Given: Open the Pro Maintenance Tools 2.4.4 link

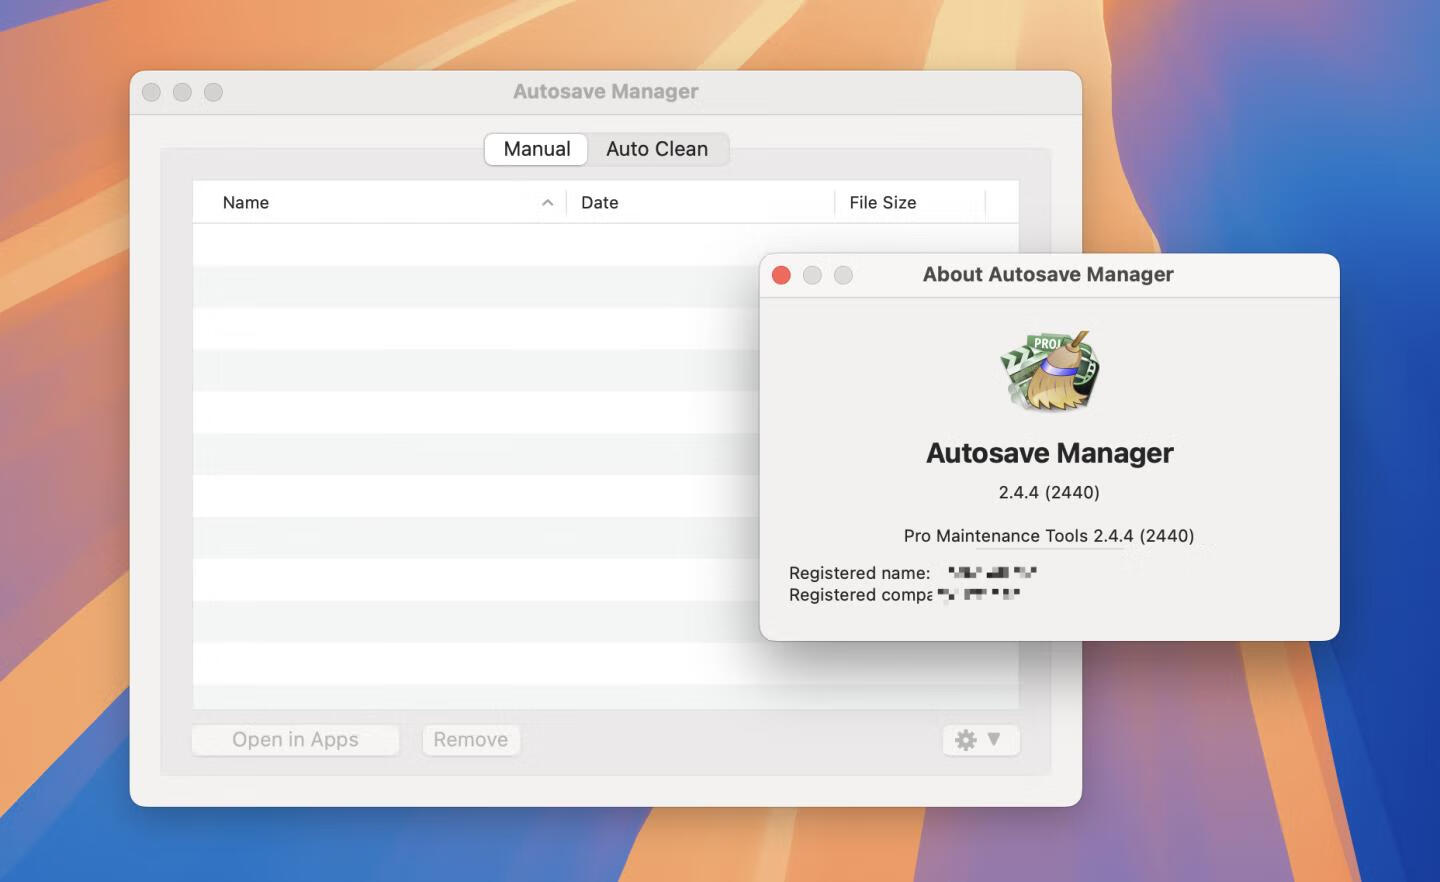Looking at the screenshot, I should [x=1048, y=536].
